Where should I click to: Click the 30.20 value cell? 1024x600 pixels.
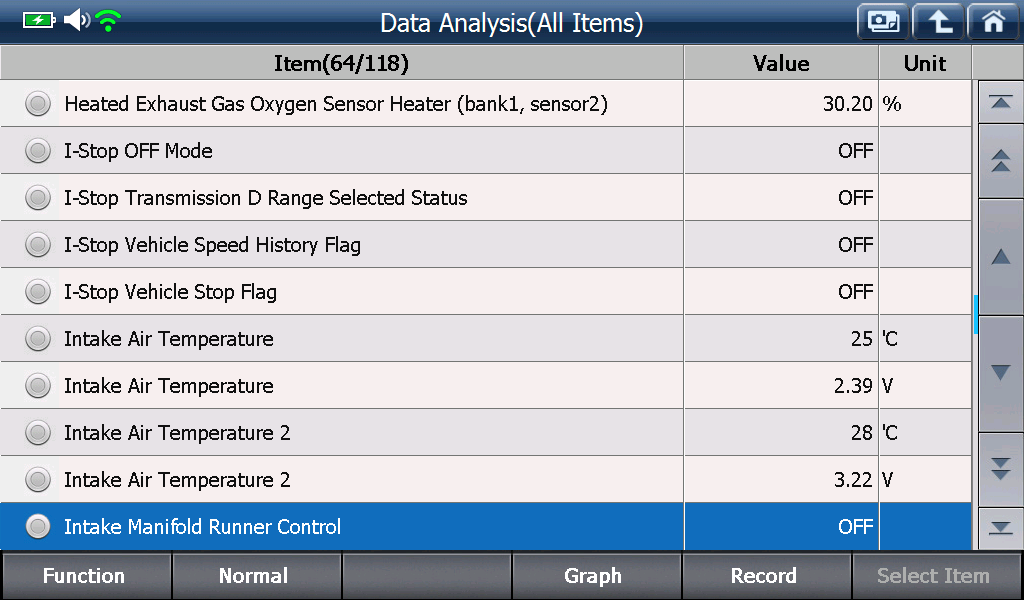coord(781,104)
